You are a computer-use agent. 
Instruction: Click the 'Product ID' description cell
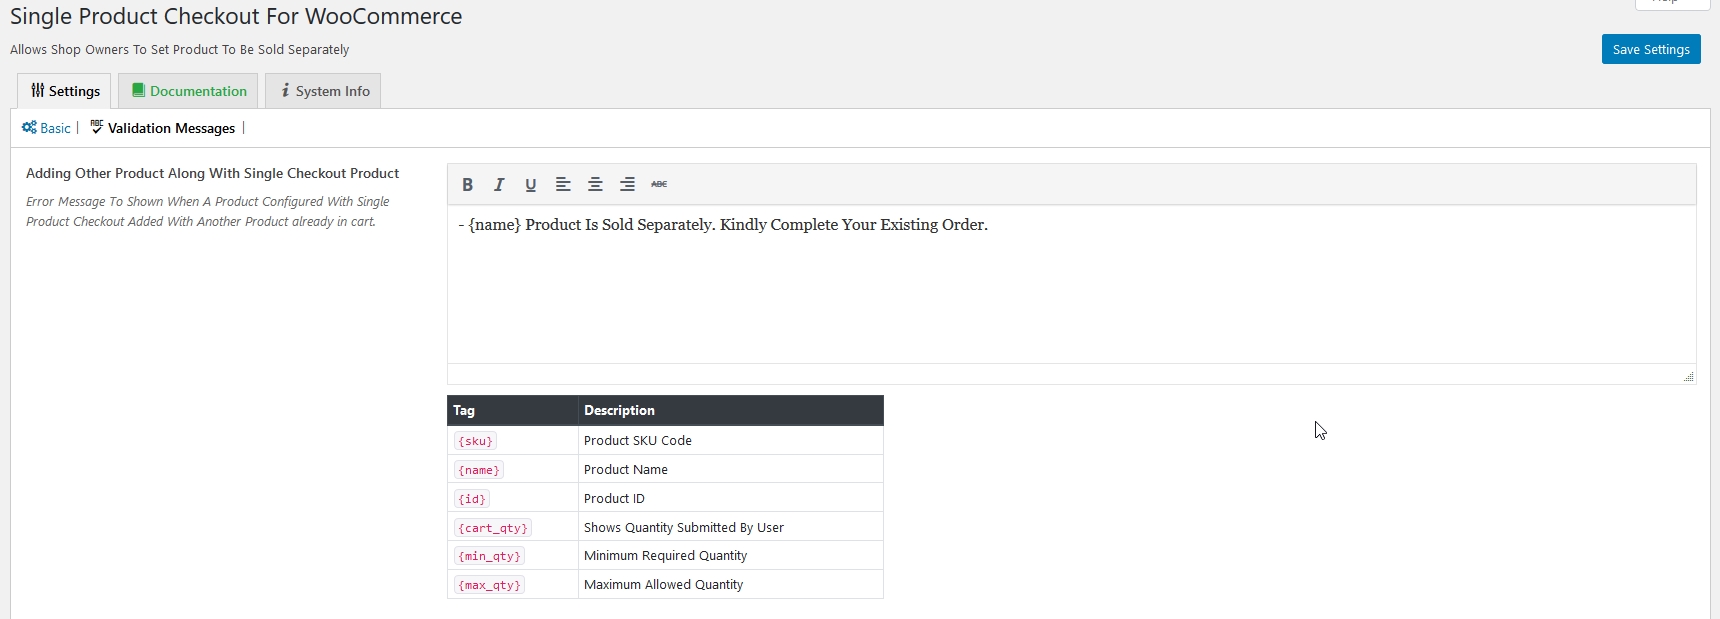(x=731, y=498)
